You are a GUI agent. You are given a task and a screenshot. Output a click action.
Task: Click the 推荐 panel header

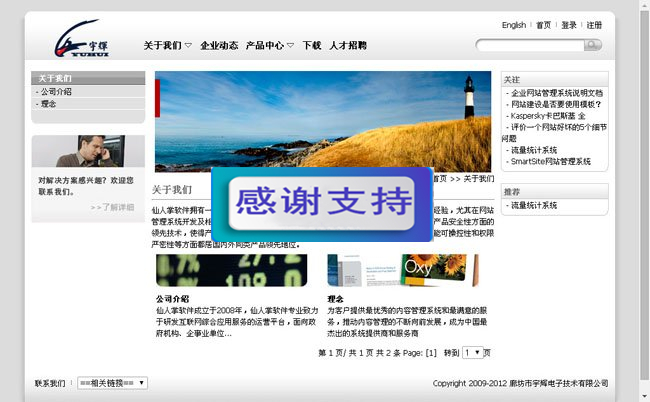click(555, 191)
